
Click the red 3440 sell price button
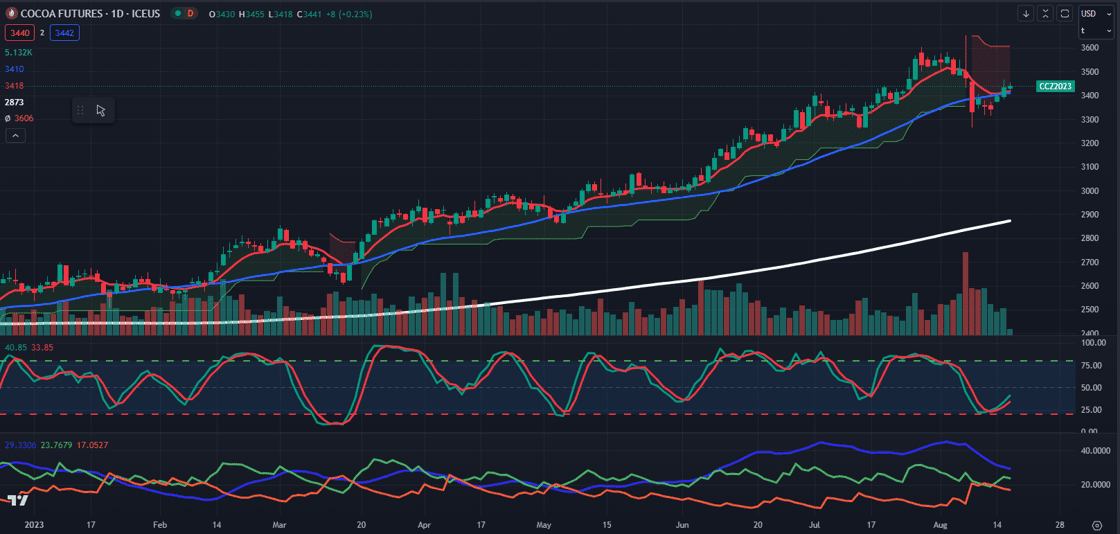(19, 33)
